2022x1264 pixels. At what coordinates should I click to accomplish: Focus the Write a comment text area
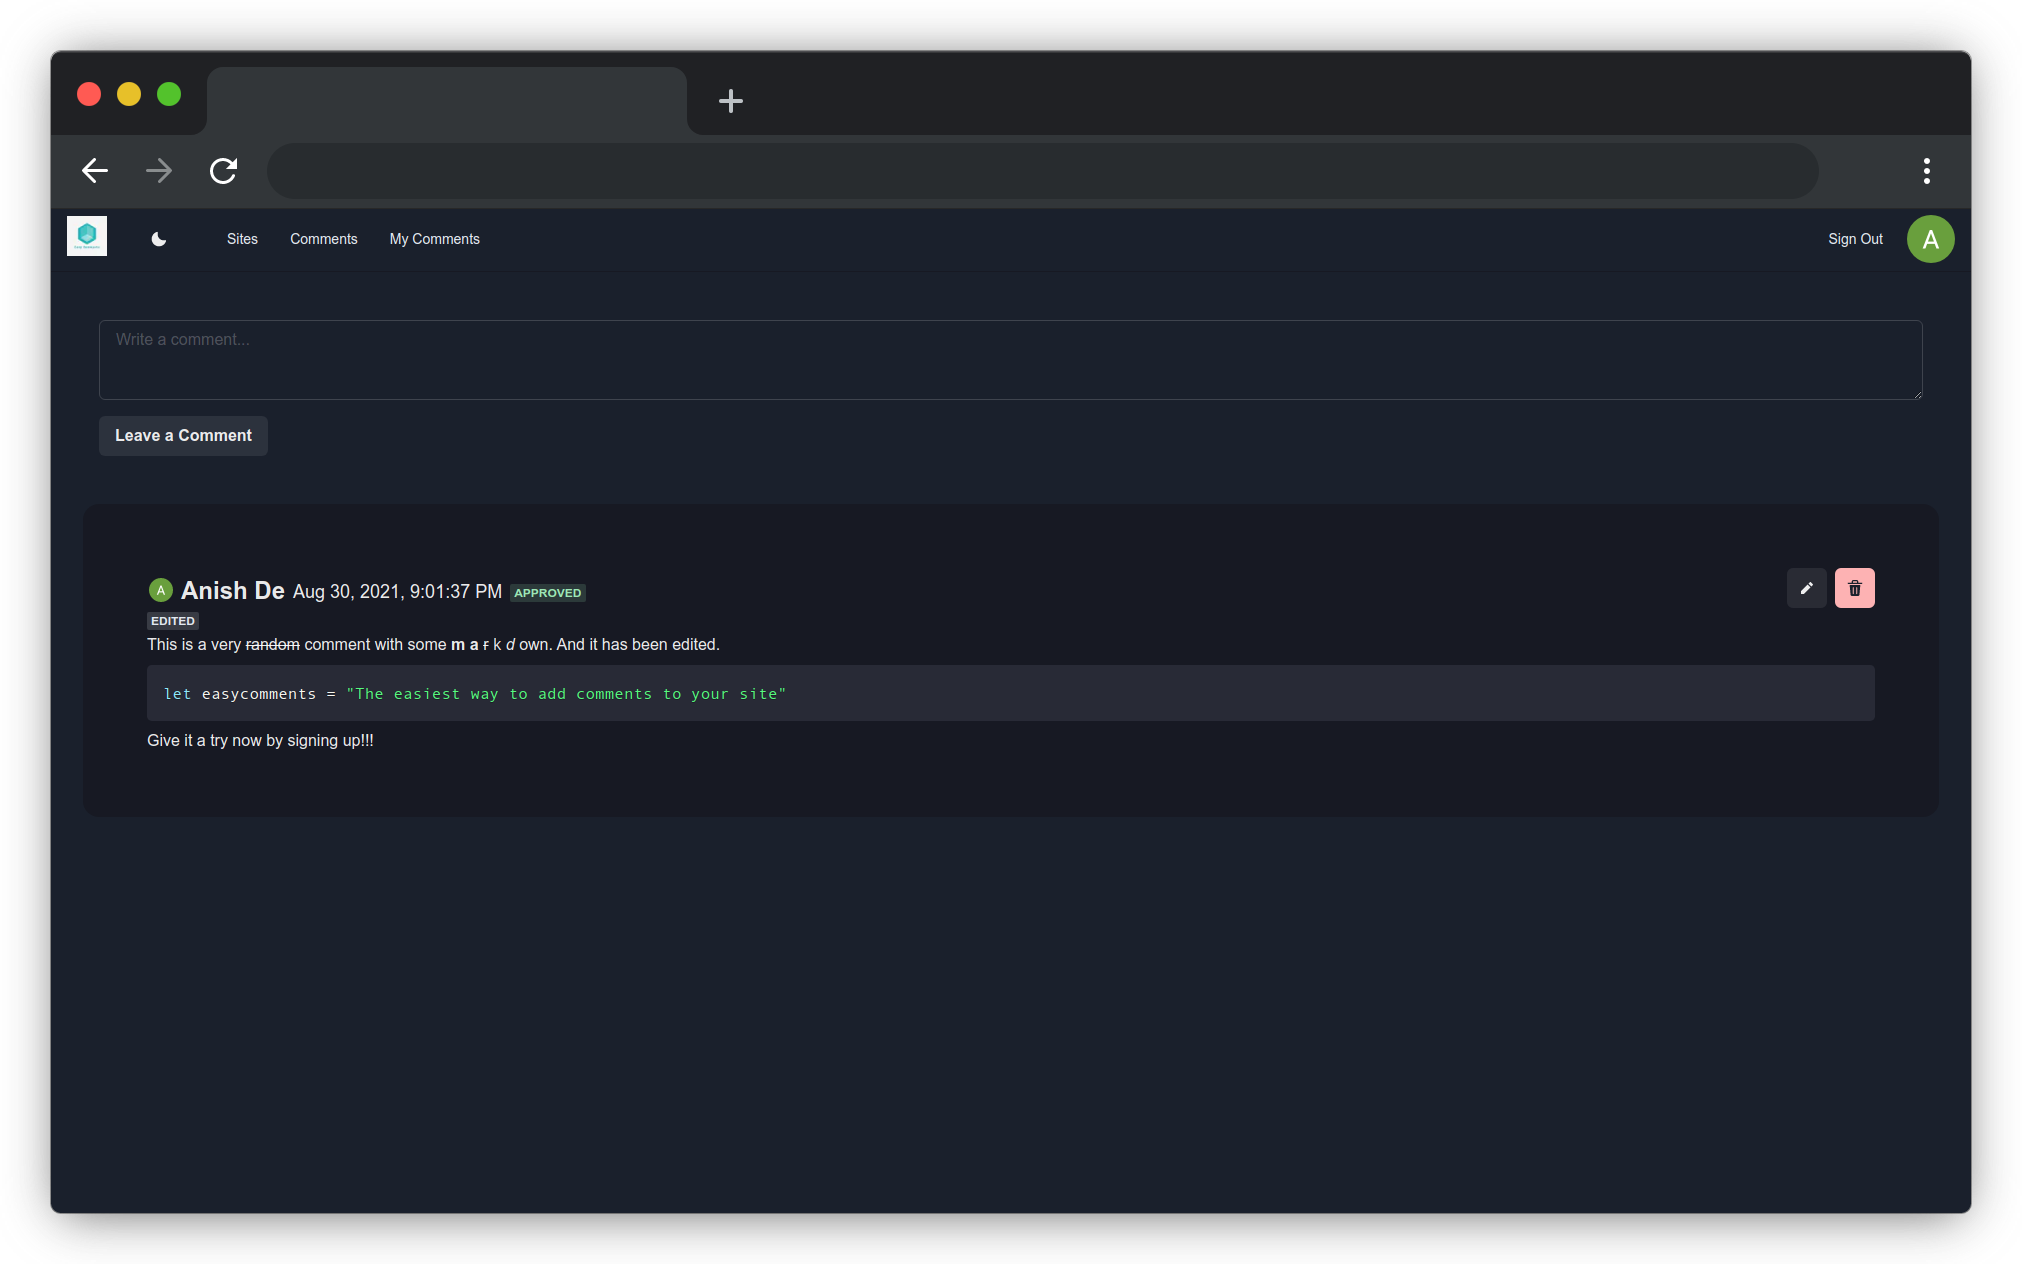coord(1010,360)
